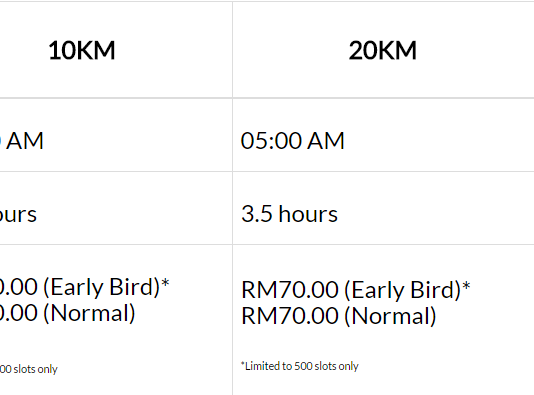This screenshot has width=534, height=395.
Task: Click the *Limited to 500 slots only note
Action: 300,366
